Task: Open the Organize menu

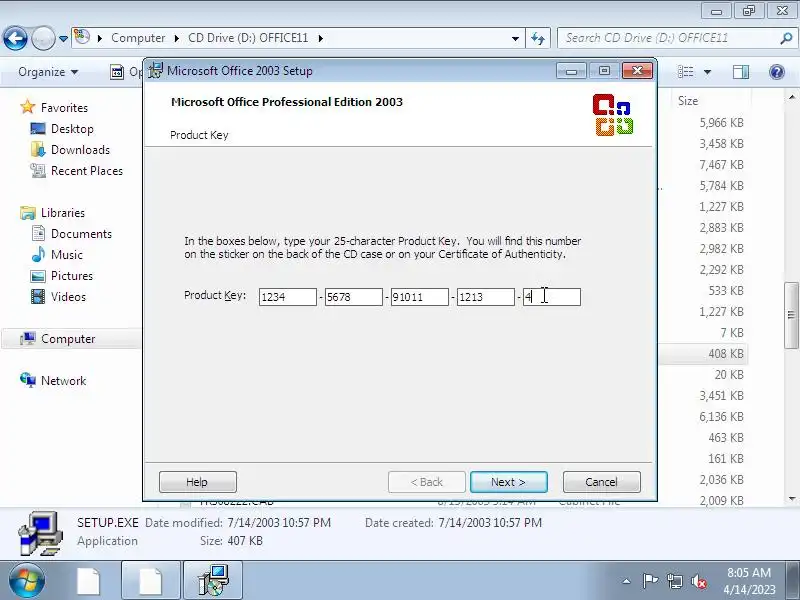Action: [48, 72]
